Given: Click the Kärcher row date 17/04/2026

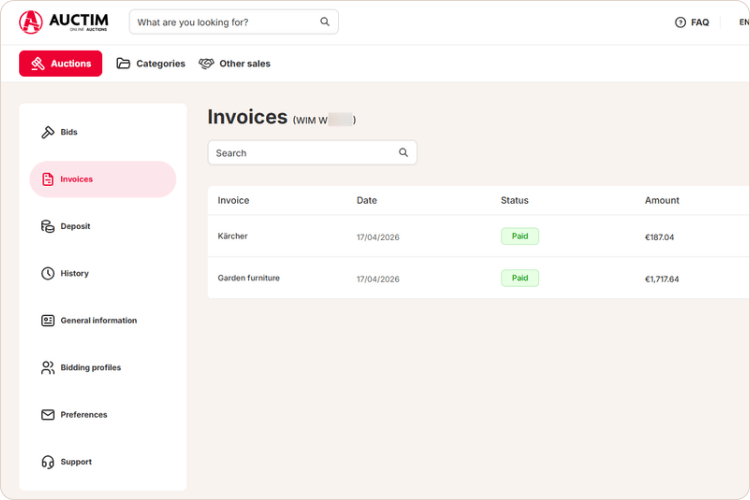Looking at the screenshot, I should (x=378, y=237).
